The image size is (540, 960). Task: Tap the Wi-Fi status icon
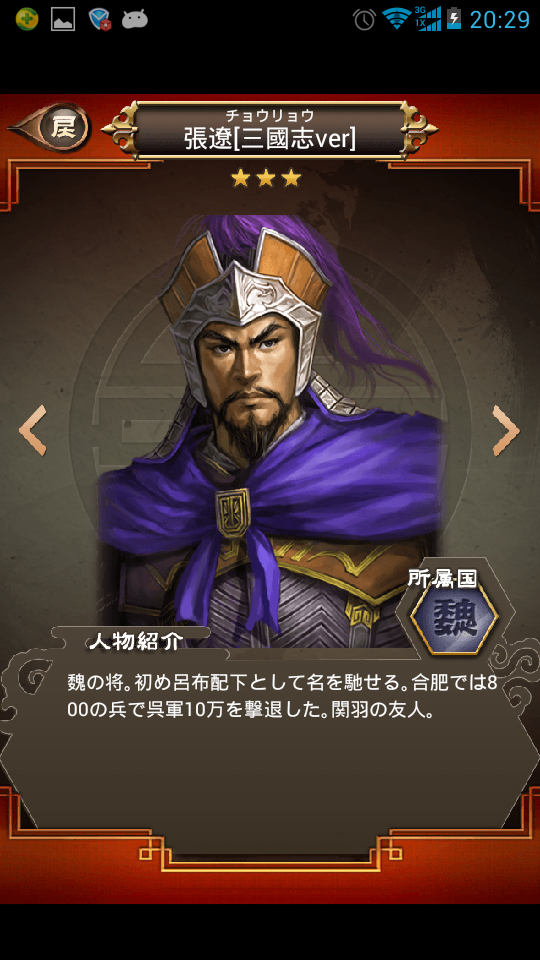pos(396,18)
